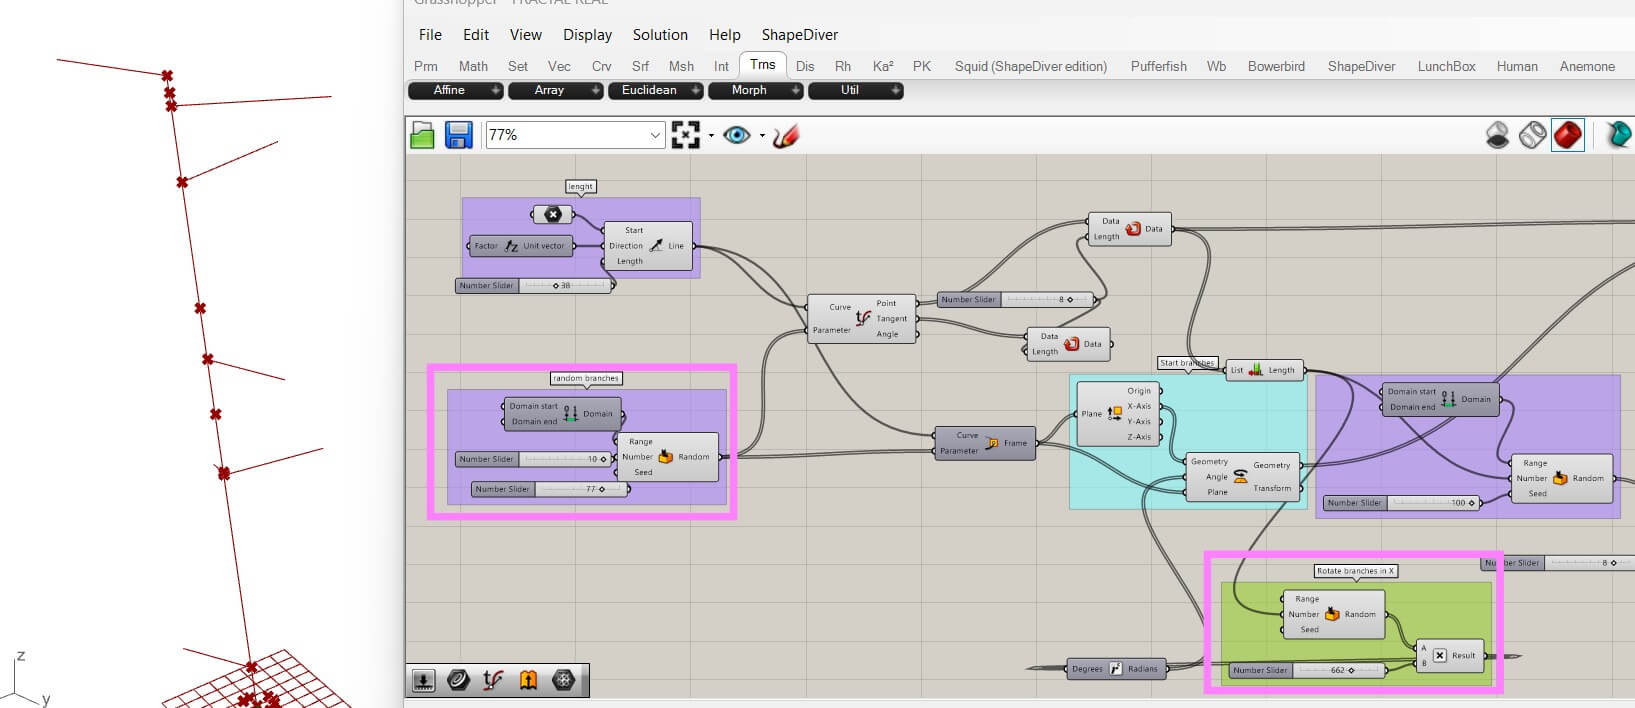Save document using the blue floppy icon

[459, 135]
